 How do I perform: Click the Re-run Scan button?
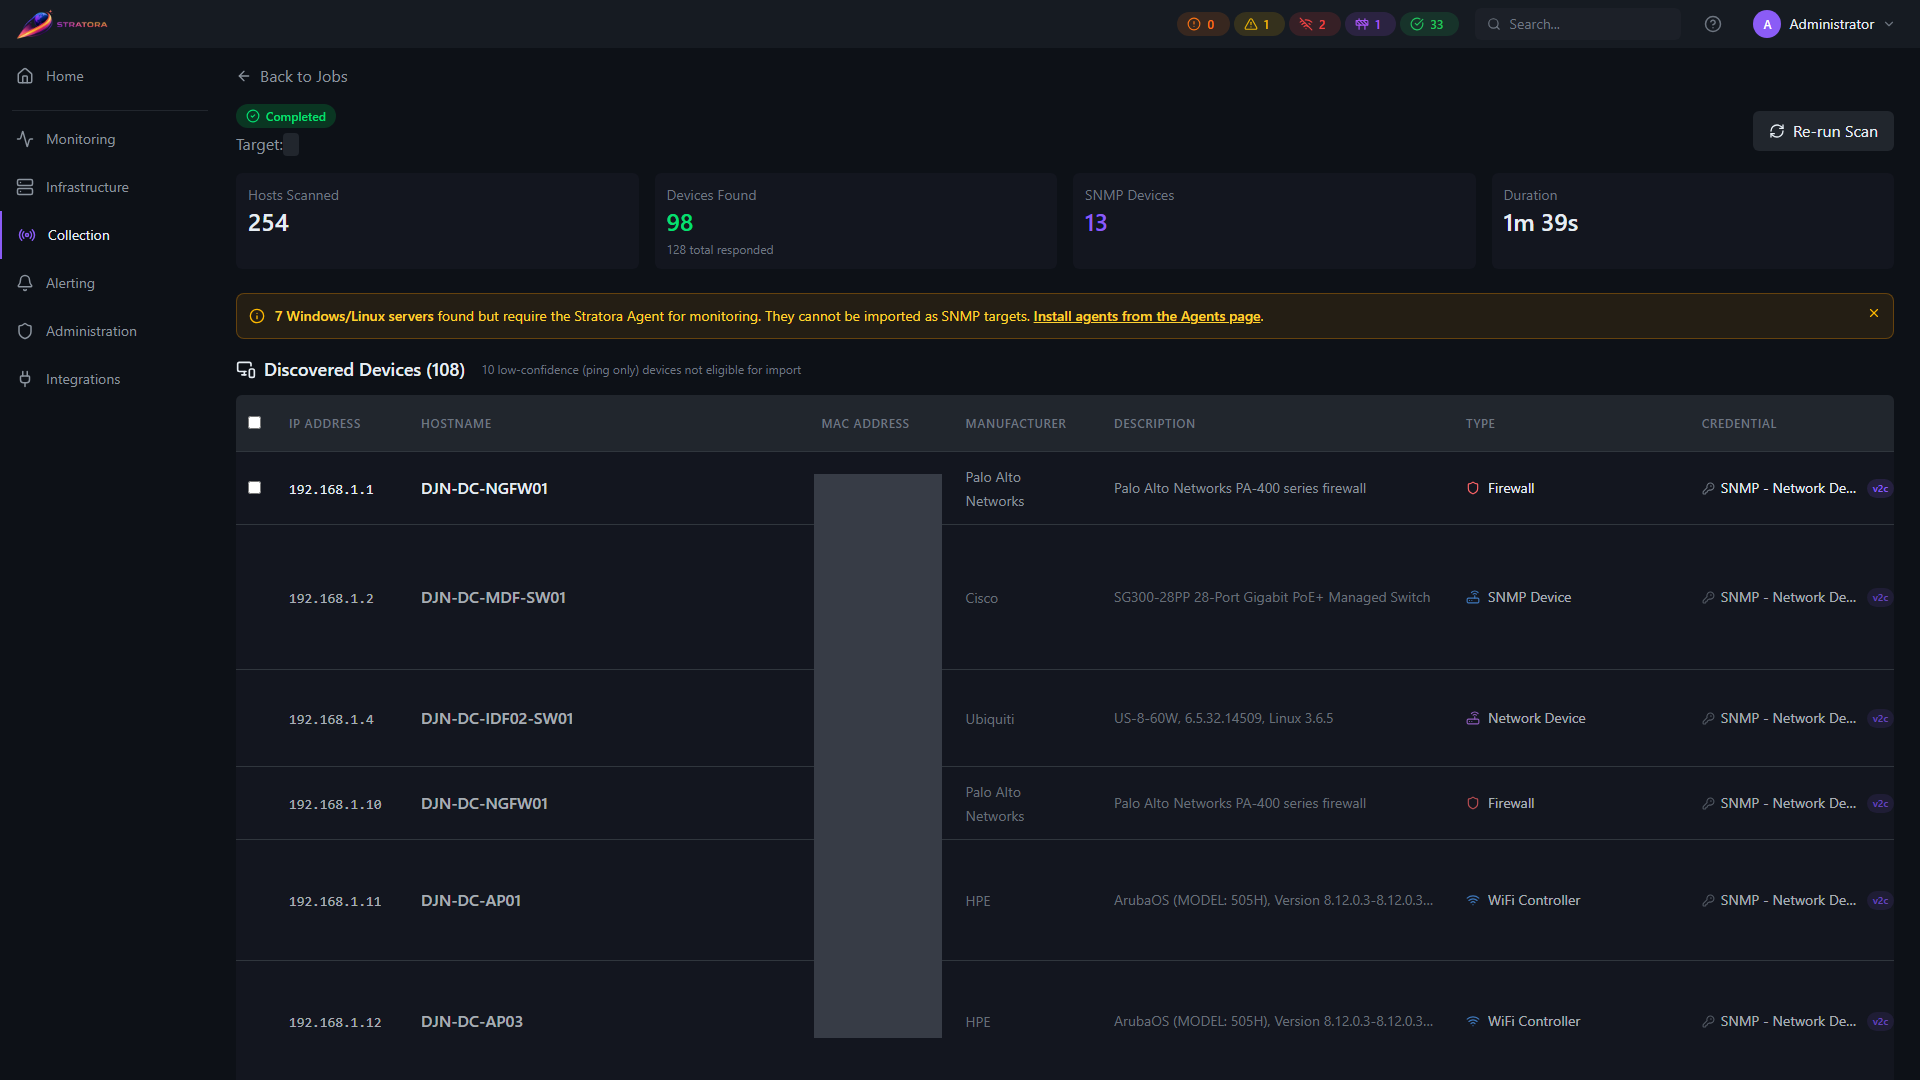[1822, 131]
